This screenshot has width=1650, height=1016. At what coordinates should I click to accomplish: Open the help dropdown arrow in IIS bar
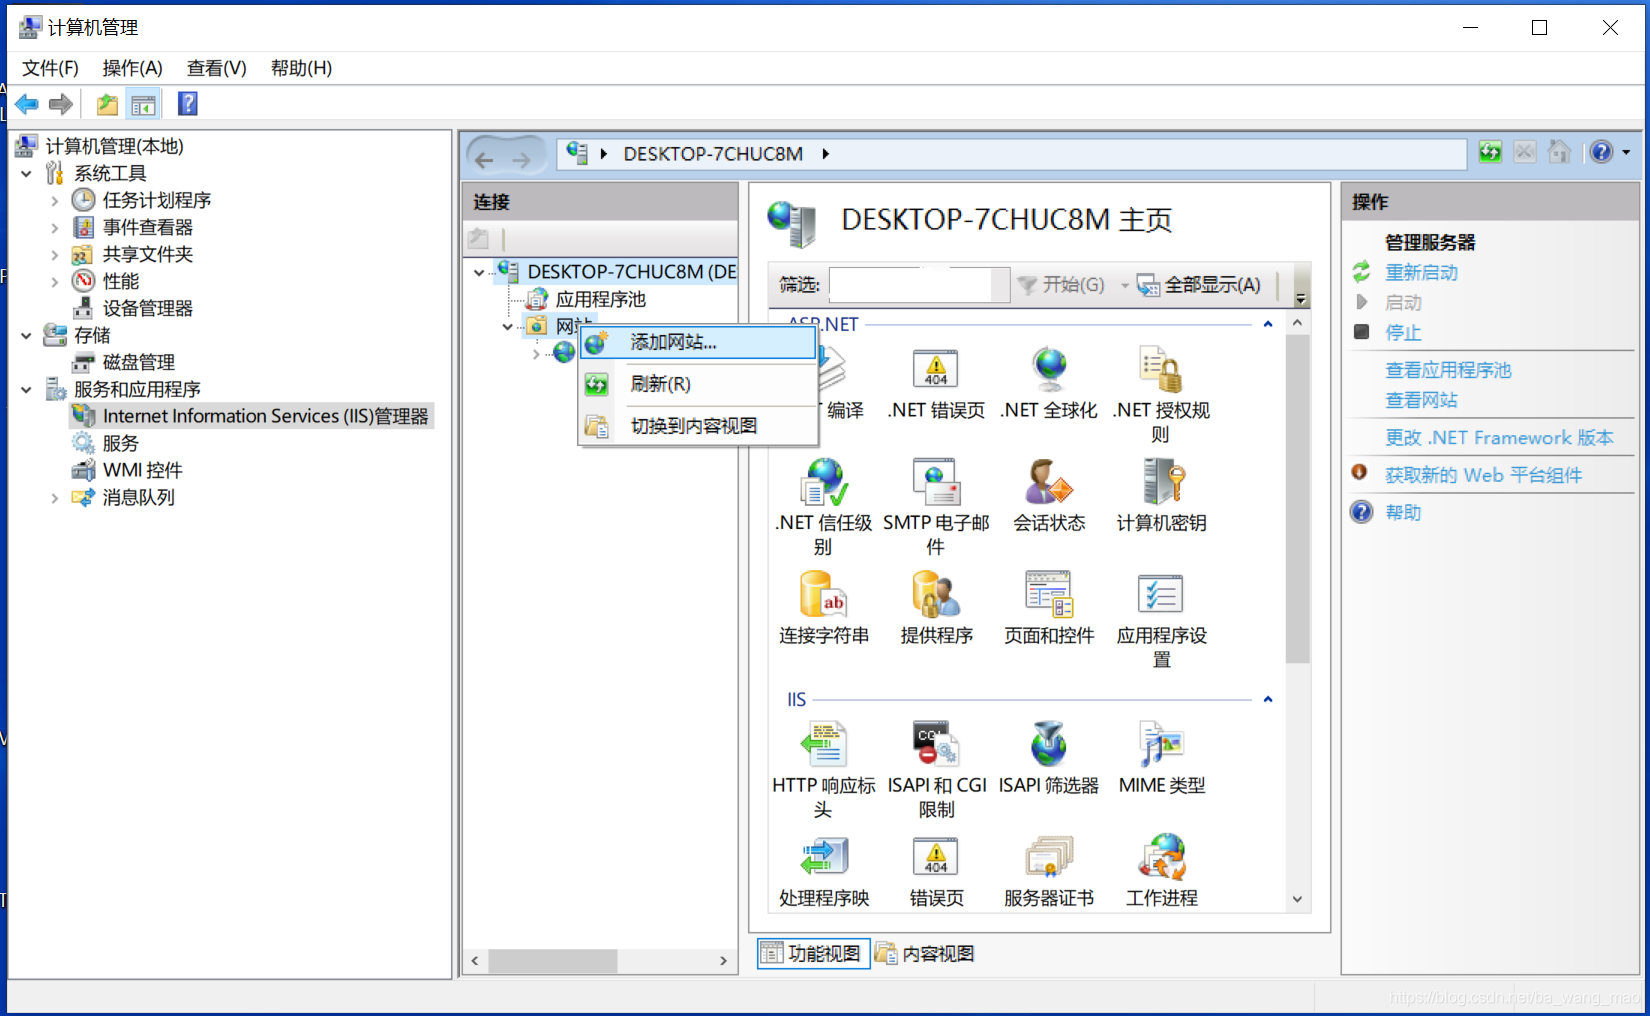[x=1626, y=152]
